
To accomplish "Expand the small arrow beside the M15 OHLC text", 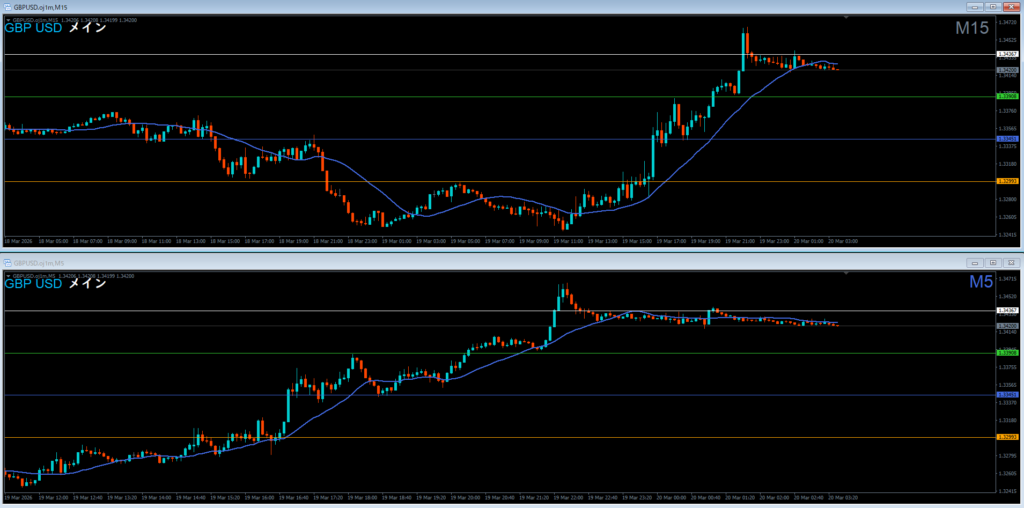I will (x=7, y=19).
